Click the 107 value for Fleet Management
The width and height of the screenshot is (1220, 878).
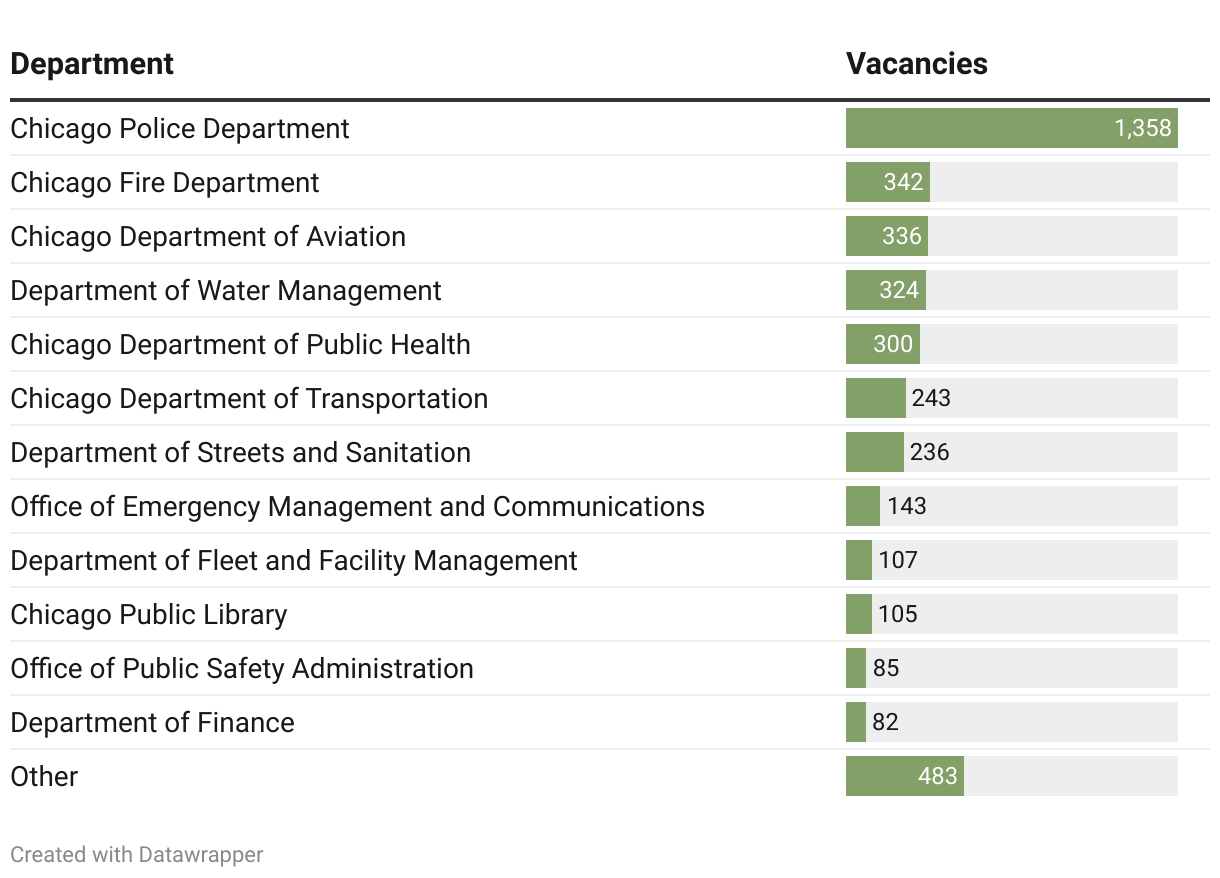(898, 561)
